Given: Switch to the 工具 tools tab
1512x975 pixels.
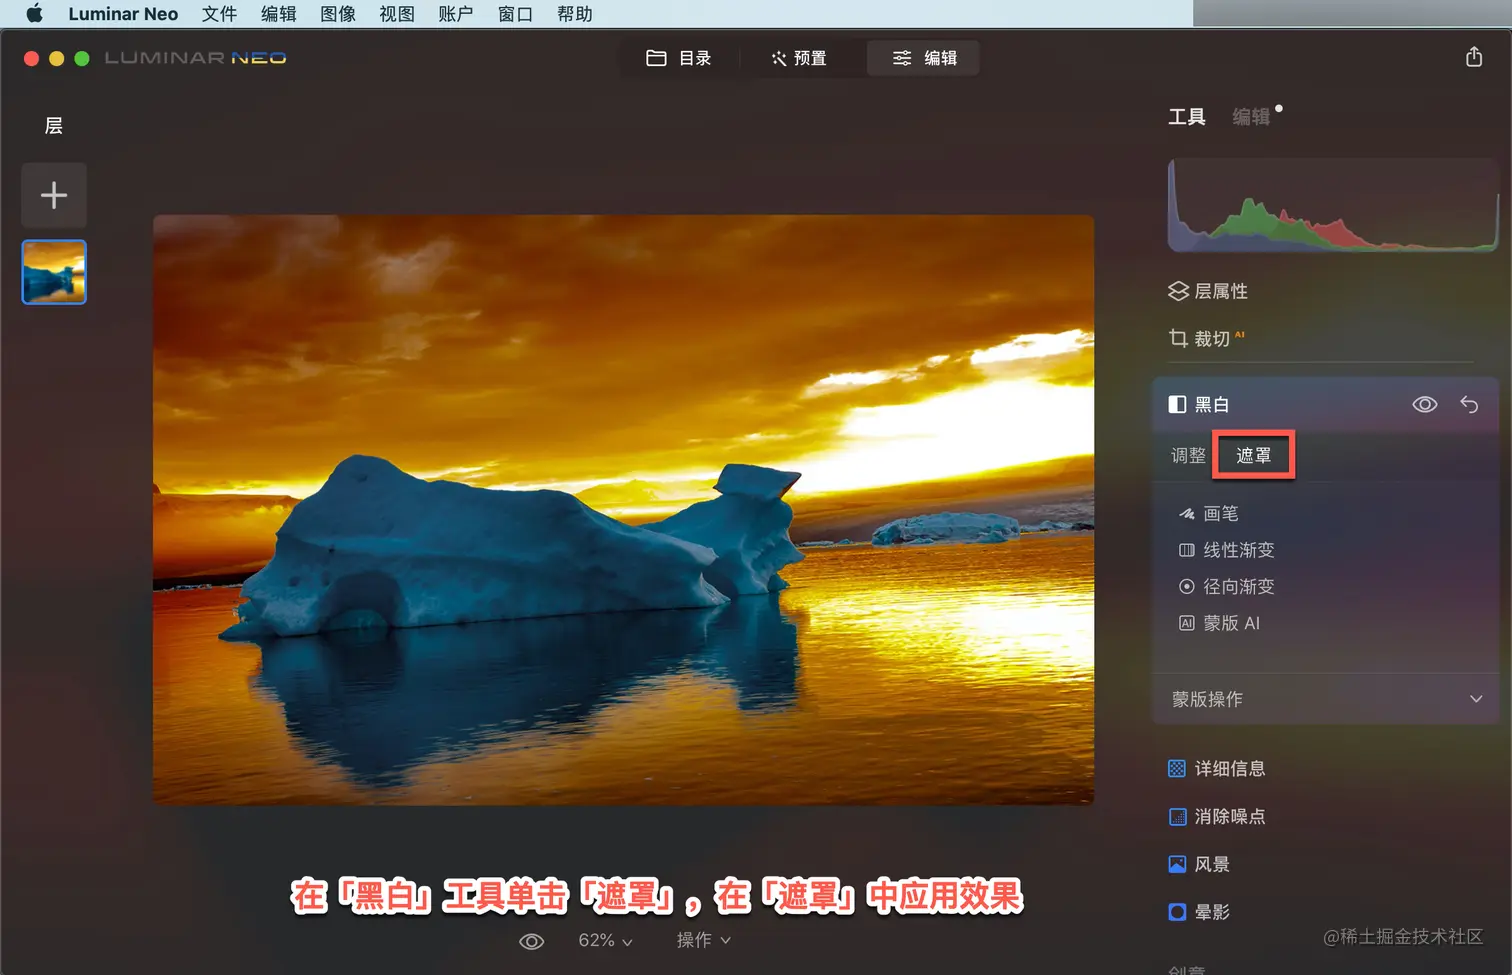Looking at the screenshot, I should point(1187,117).
